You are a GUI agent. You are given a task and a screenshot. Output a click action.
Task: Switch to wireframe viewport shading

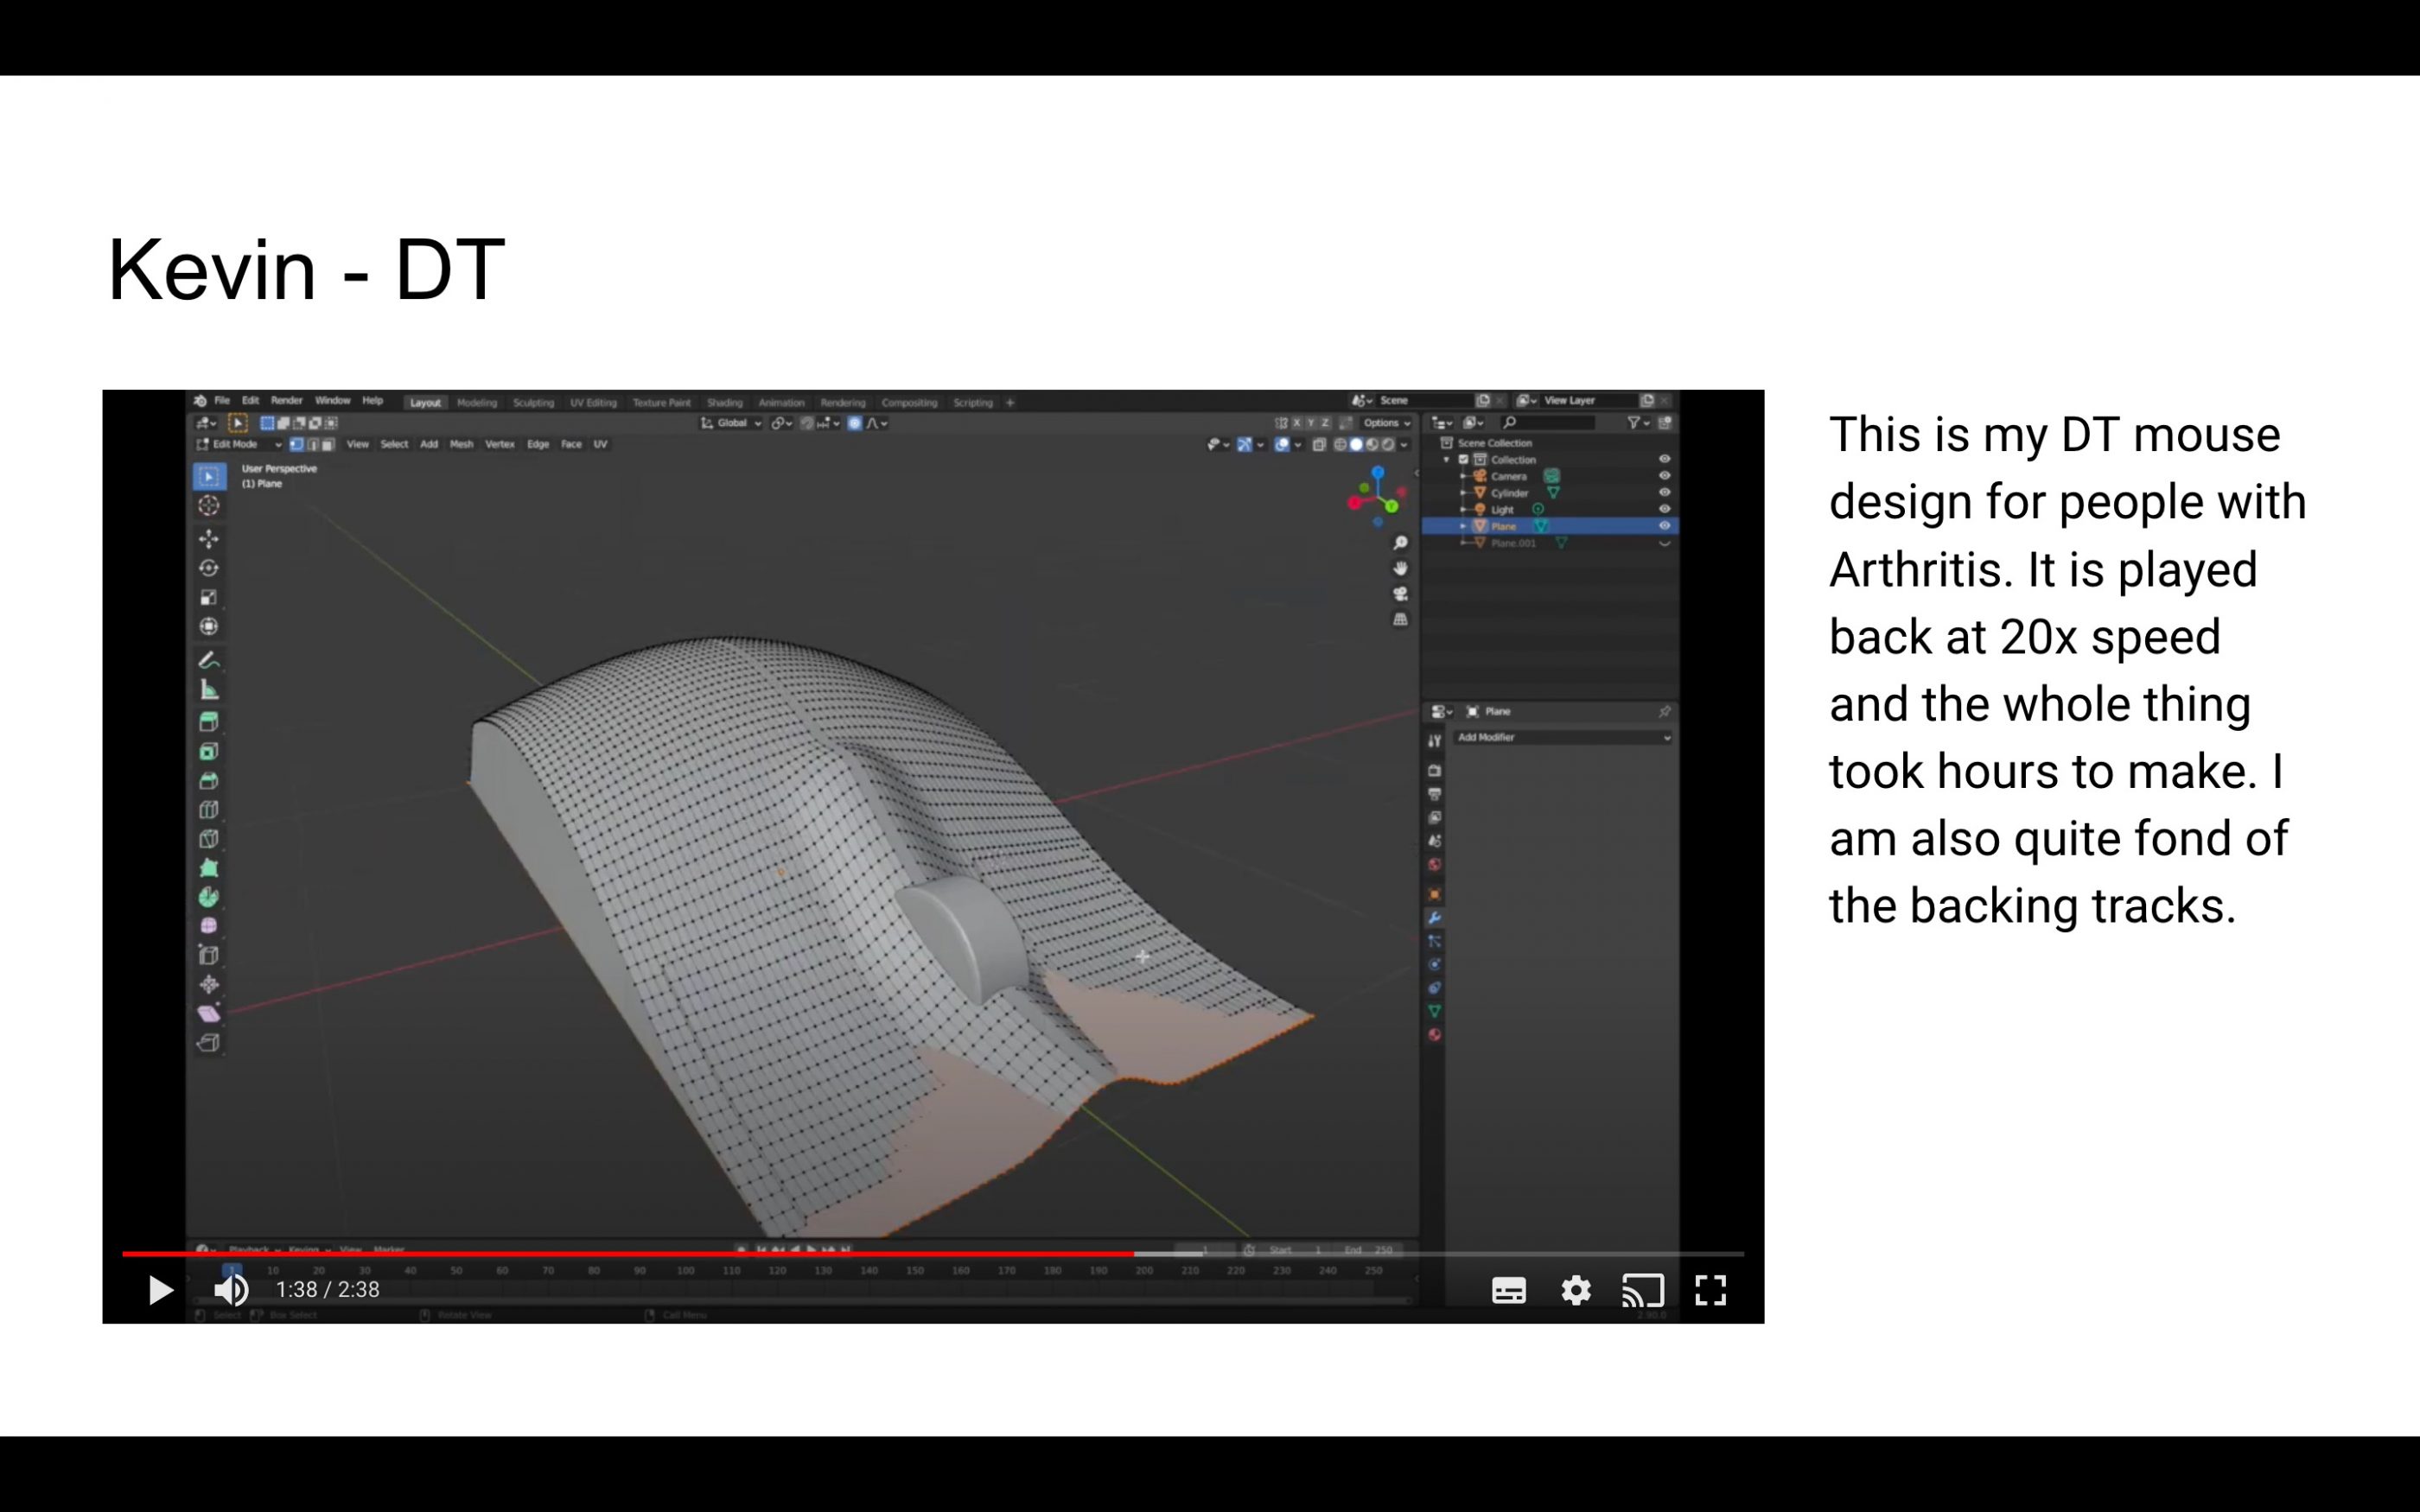[x=1340, y=445]
